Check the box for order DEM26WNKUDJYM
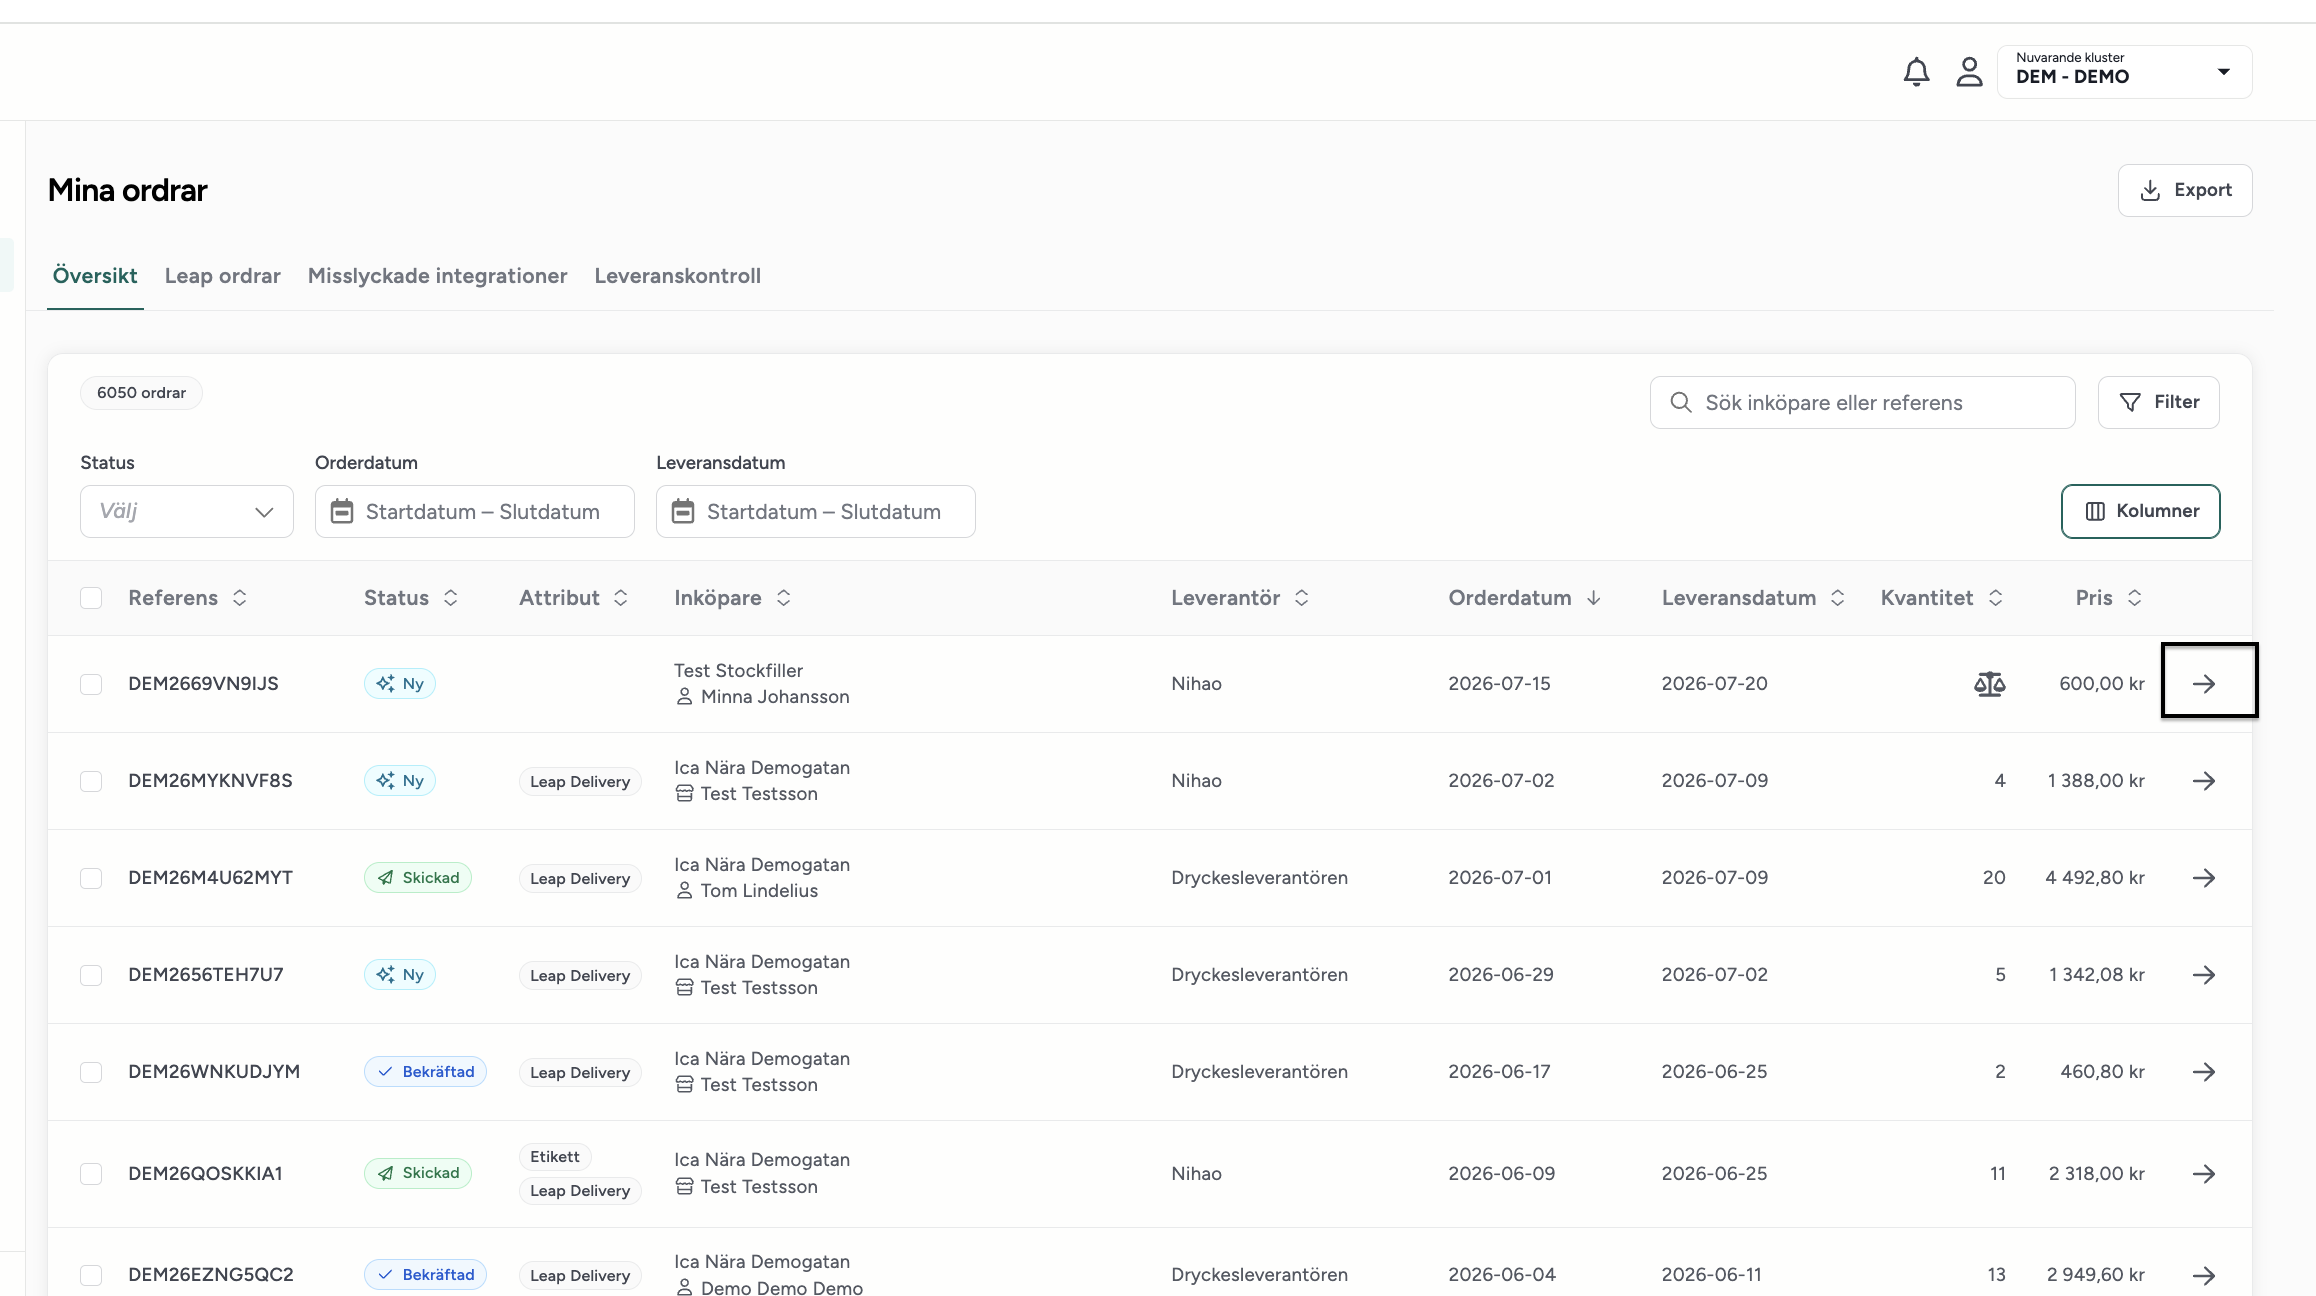2316x1296 pixels. click(x=91, y=1072)
